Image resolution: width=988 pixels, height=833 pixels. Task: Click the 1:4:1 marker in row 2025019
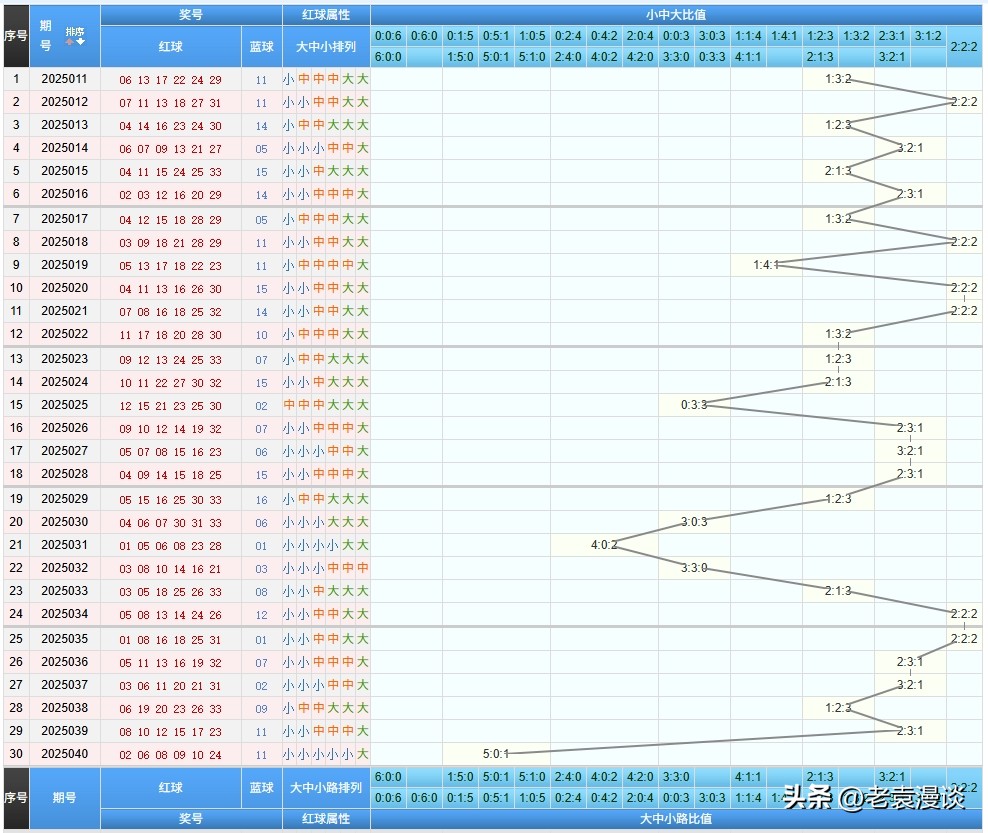[x=765, y=265]
